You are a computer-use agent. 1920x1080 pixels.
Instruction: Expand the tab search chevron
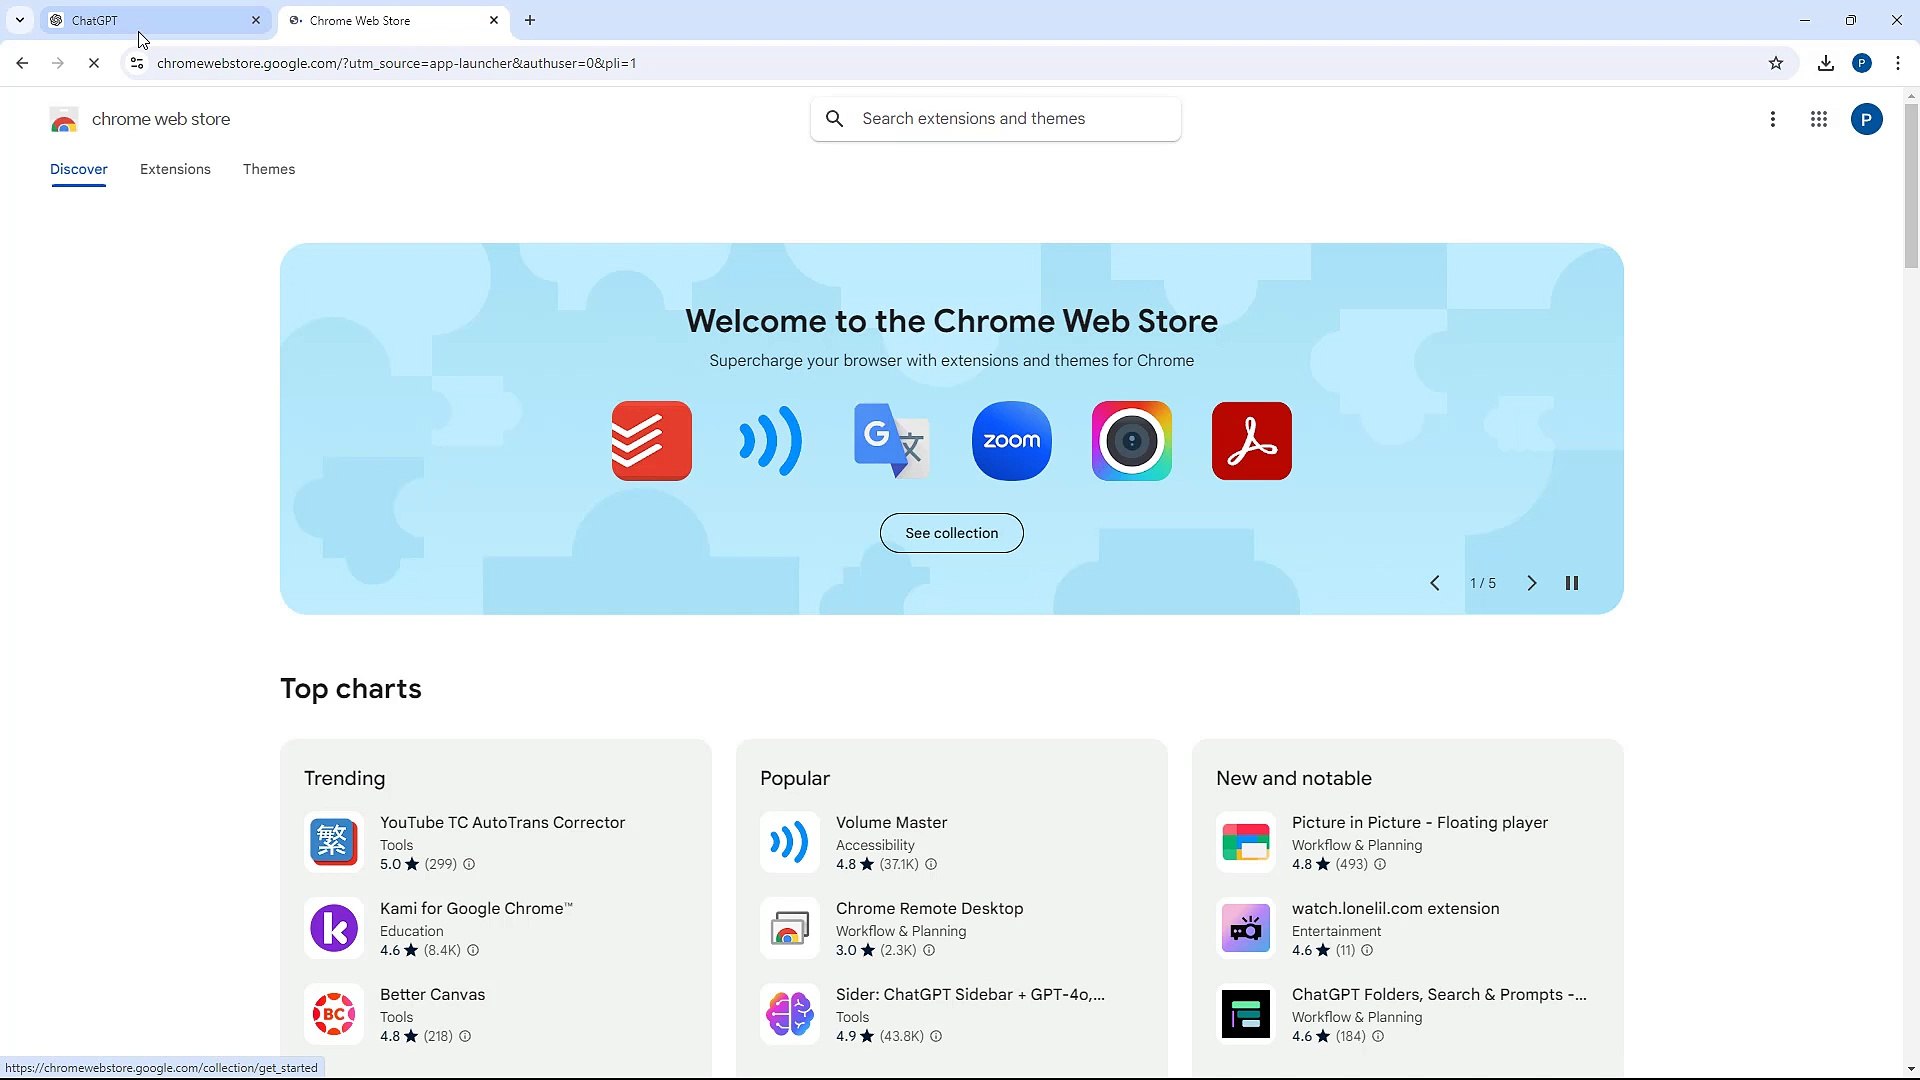pos(19,20)
